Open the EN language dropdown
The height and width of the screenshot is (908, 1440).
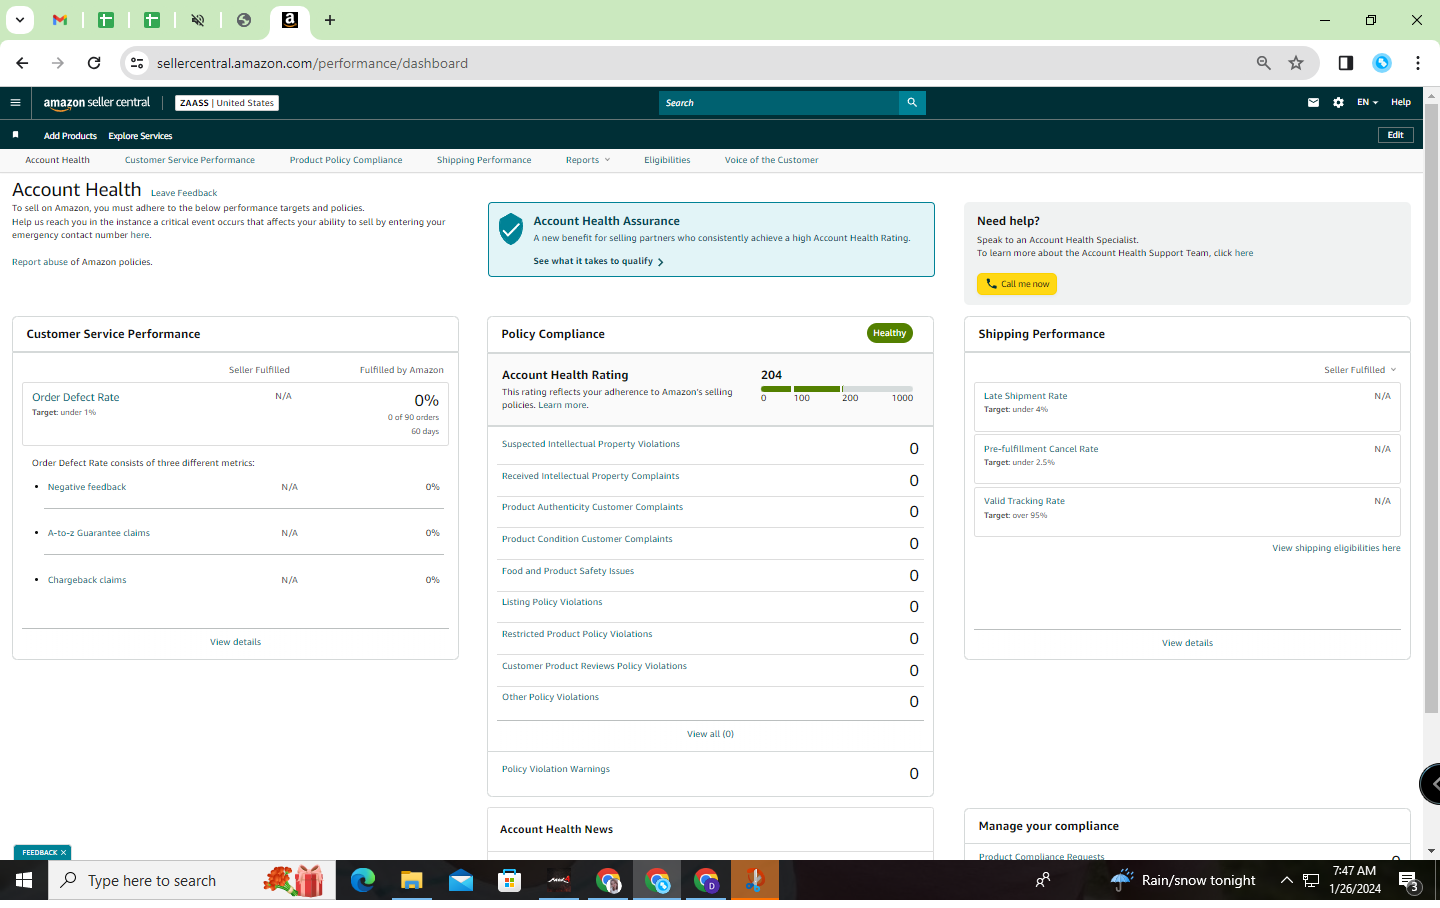1367,102
